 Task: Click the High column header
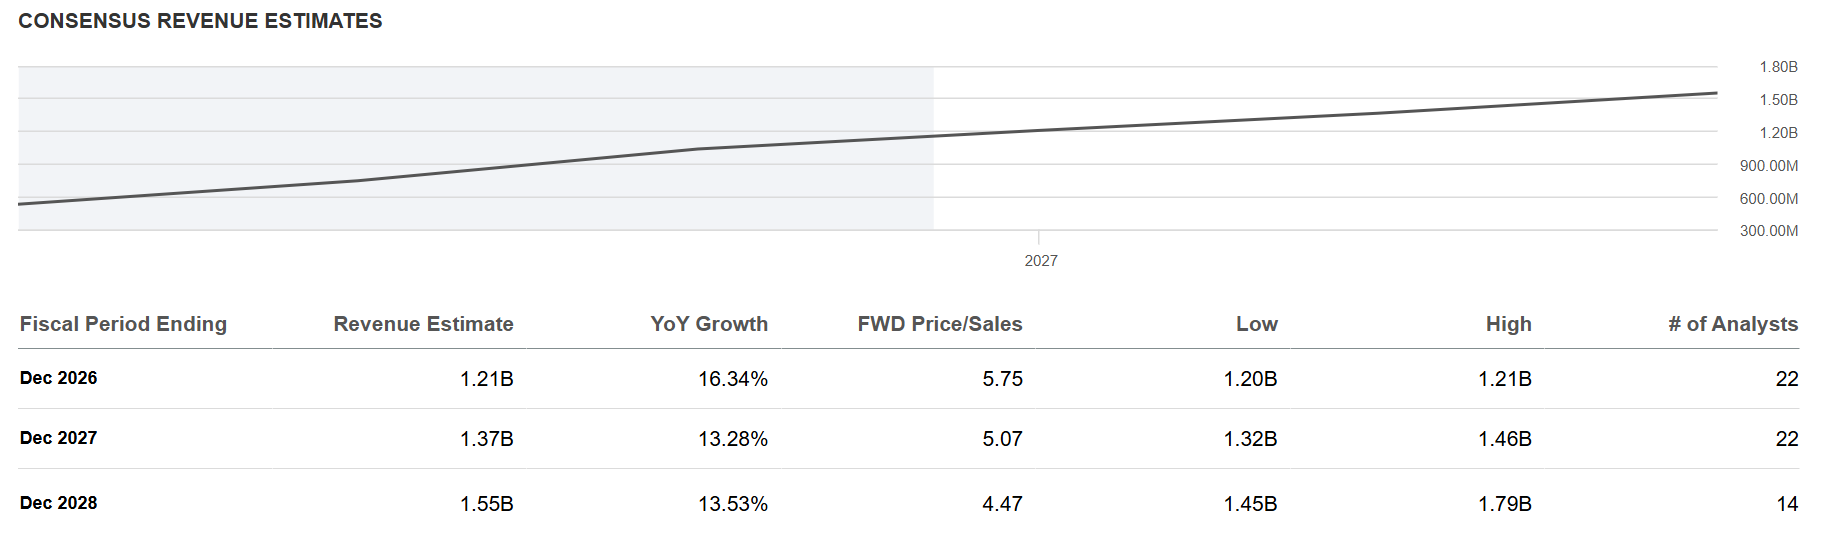(x=1509, y=324)
